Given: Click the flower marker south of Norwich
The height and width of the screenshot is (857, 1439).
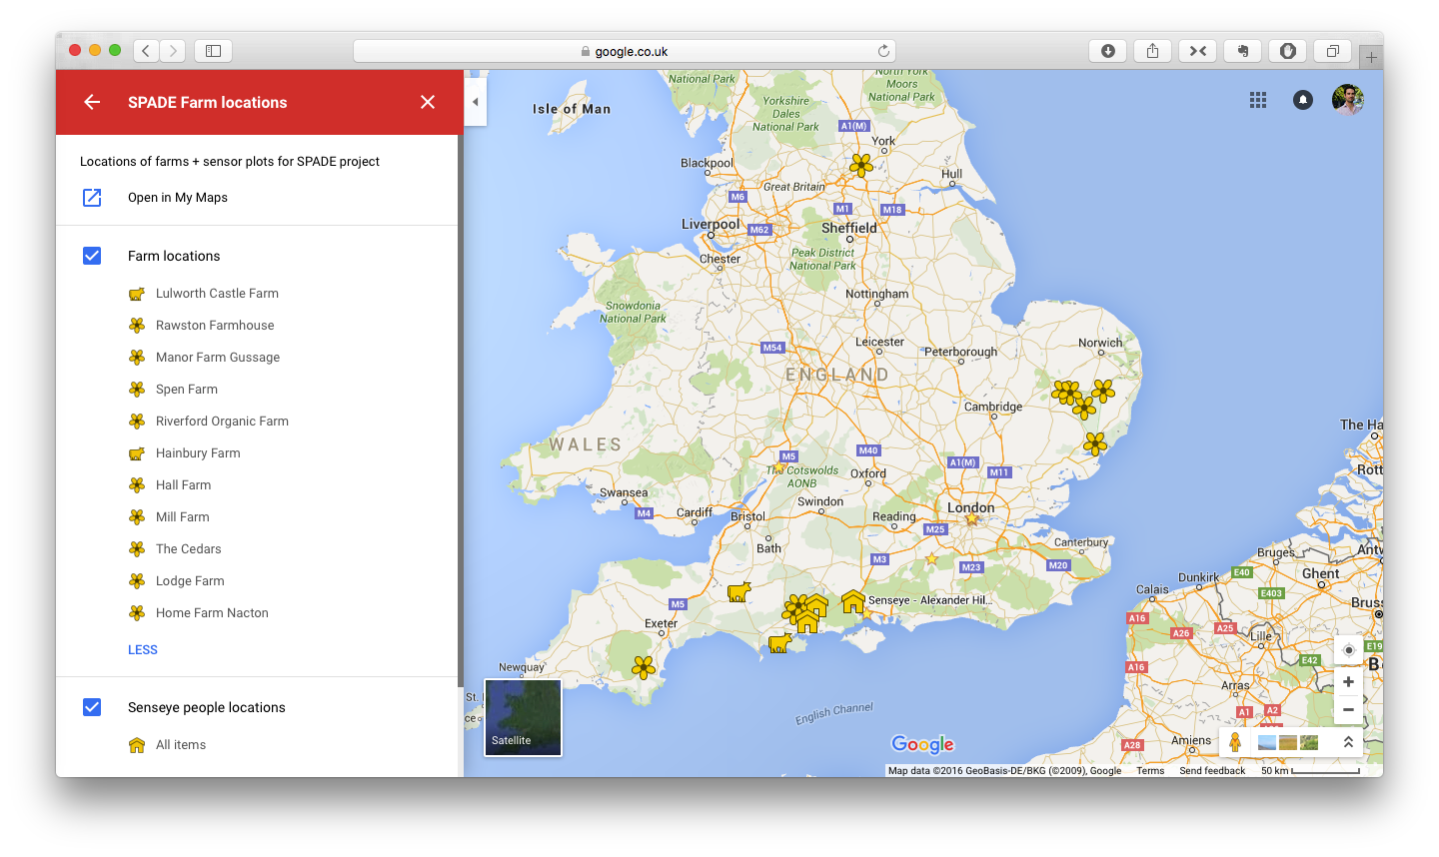Looking at the screenshot, I should tap(1103, 390).
